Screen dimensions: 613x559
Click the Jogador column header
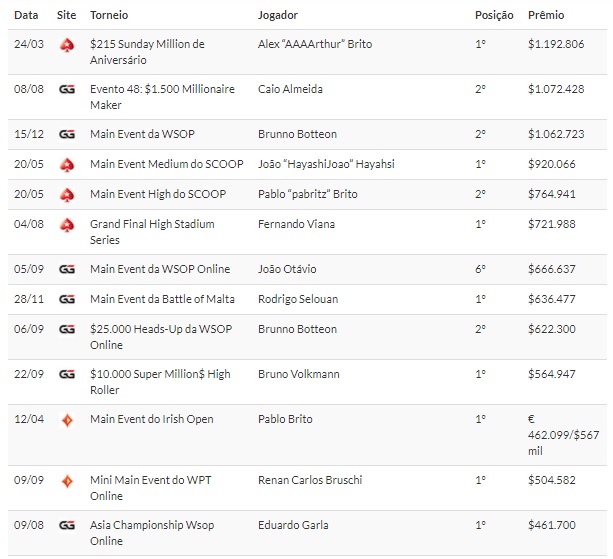(x=278, y=15)
